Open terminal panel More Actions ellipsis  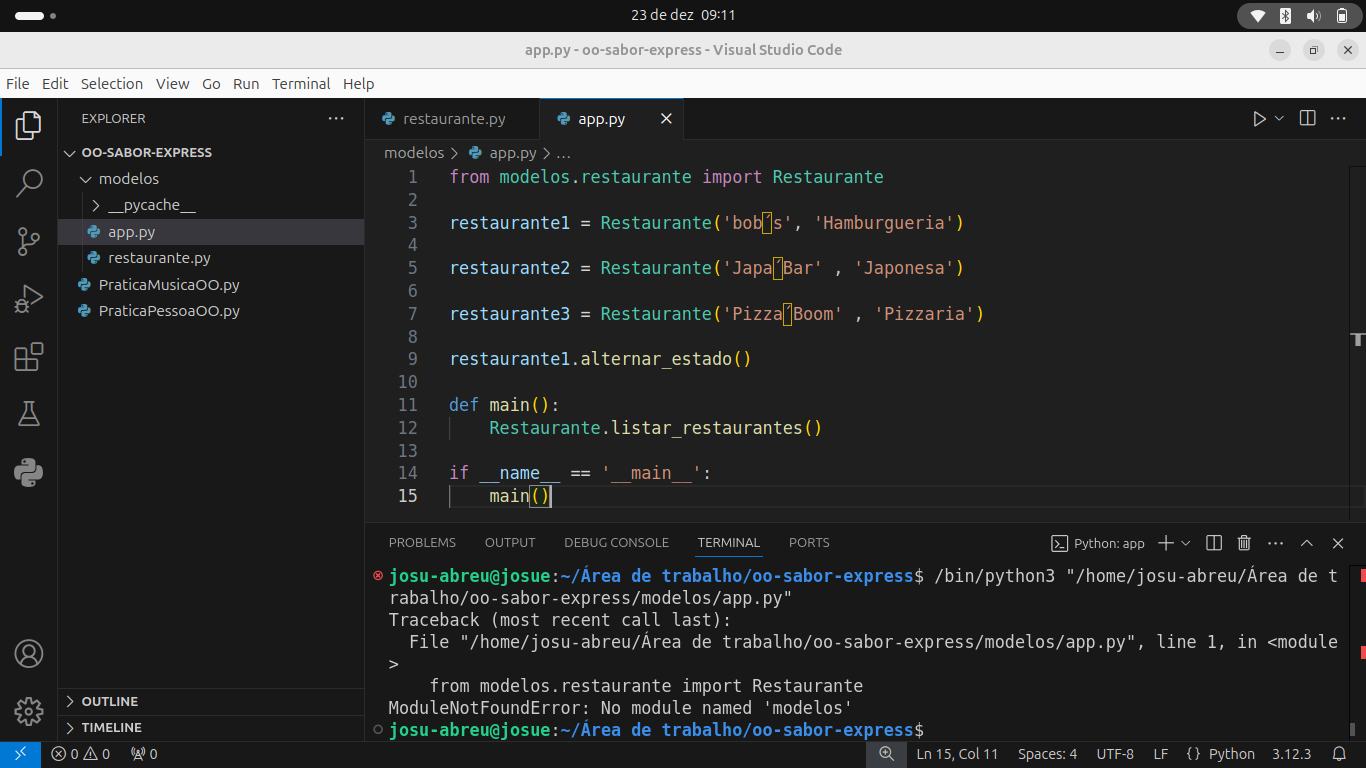click(x=1275, y=543)
